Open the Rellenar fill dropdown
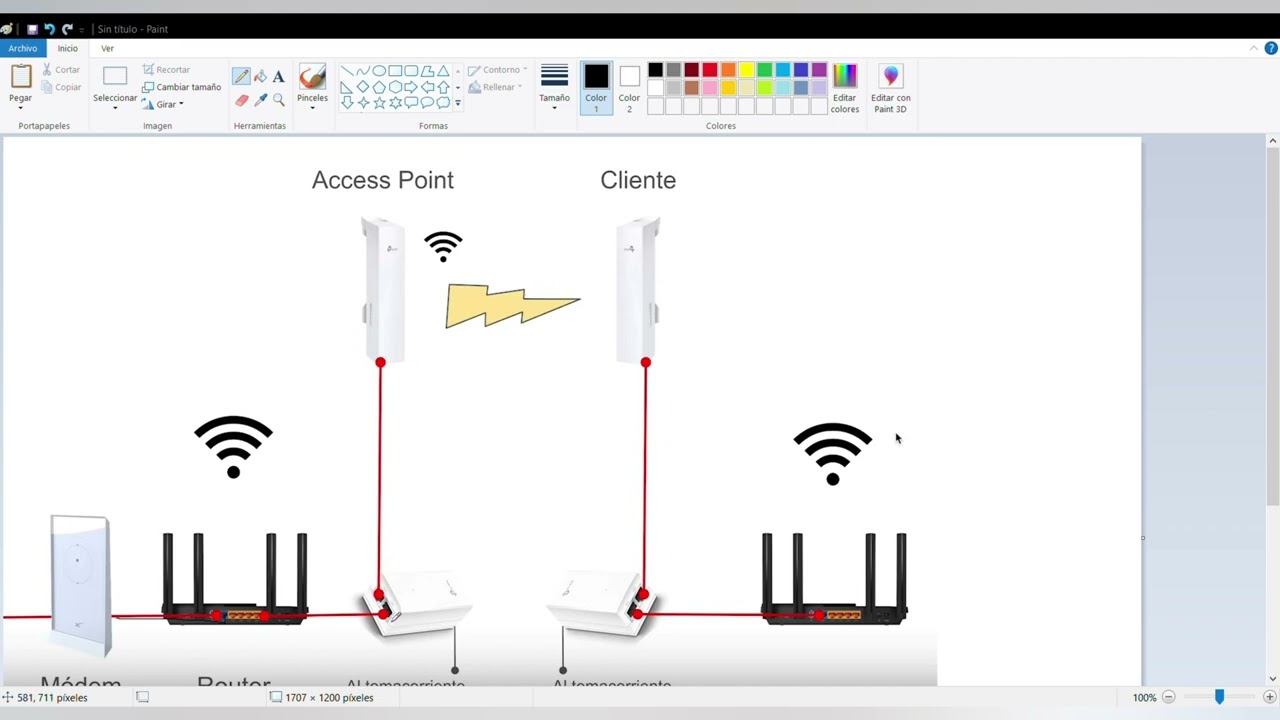Screen dimensions: 1280x720 tap(496, 87)
